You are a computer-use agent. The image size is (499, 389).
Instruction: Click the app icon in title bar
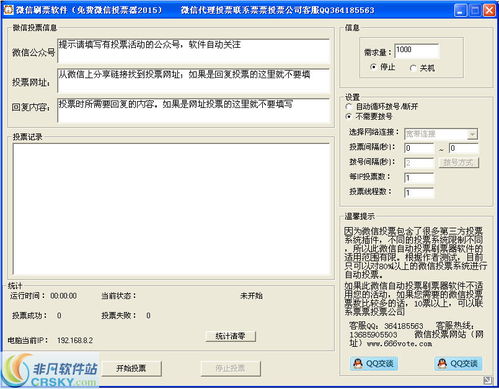click(x=8, y=10)
